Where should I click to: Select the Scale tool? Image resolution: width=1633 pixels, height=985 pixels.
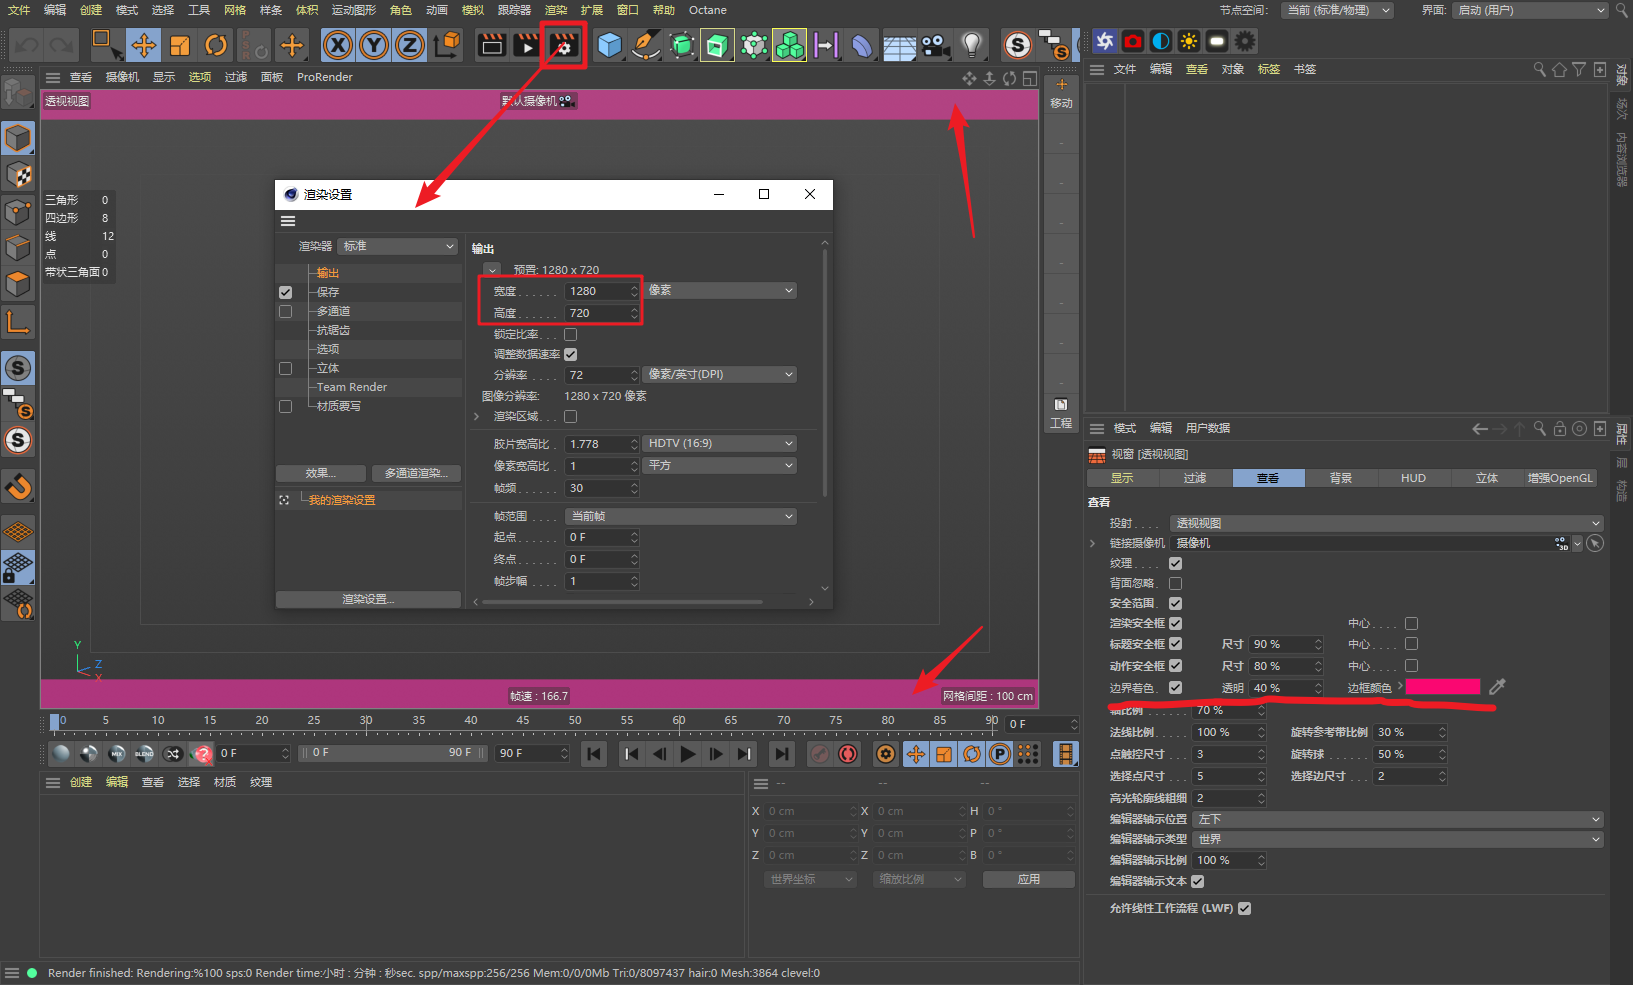[x=180, y=45]
